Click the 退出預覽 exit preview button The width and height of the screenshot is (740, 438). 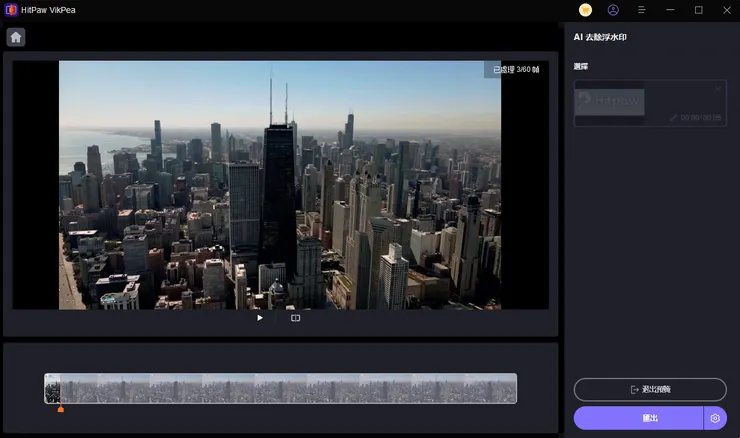(650, 389)
